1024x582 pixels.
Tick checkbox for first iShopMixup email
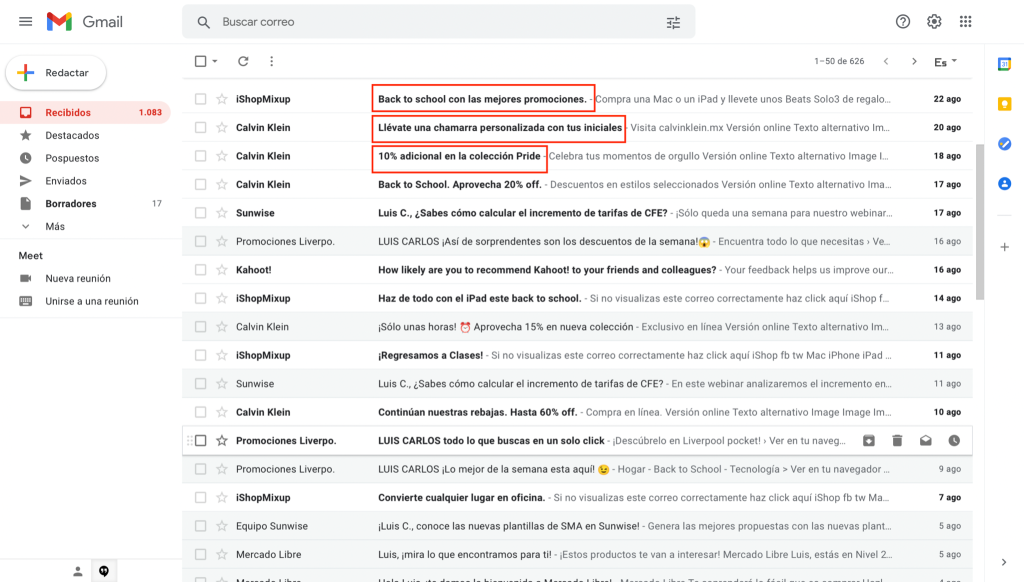click(x=200, y=99)
